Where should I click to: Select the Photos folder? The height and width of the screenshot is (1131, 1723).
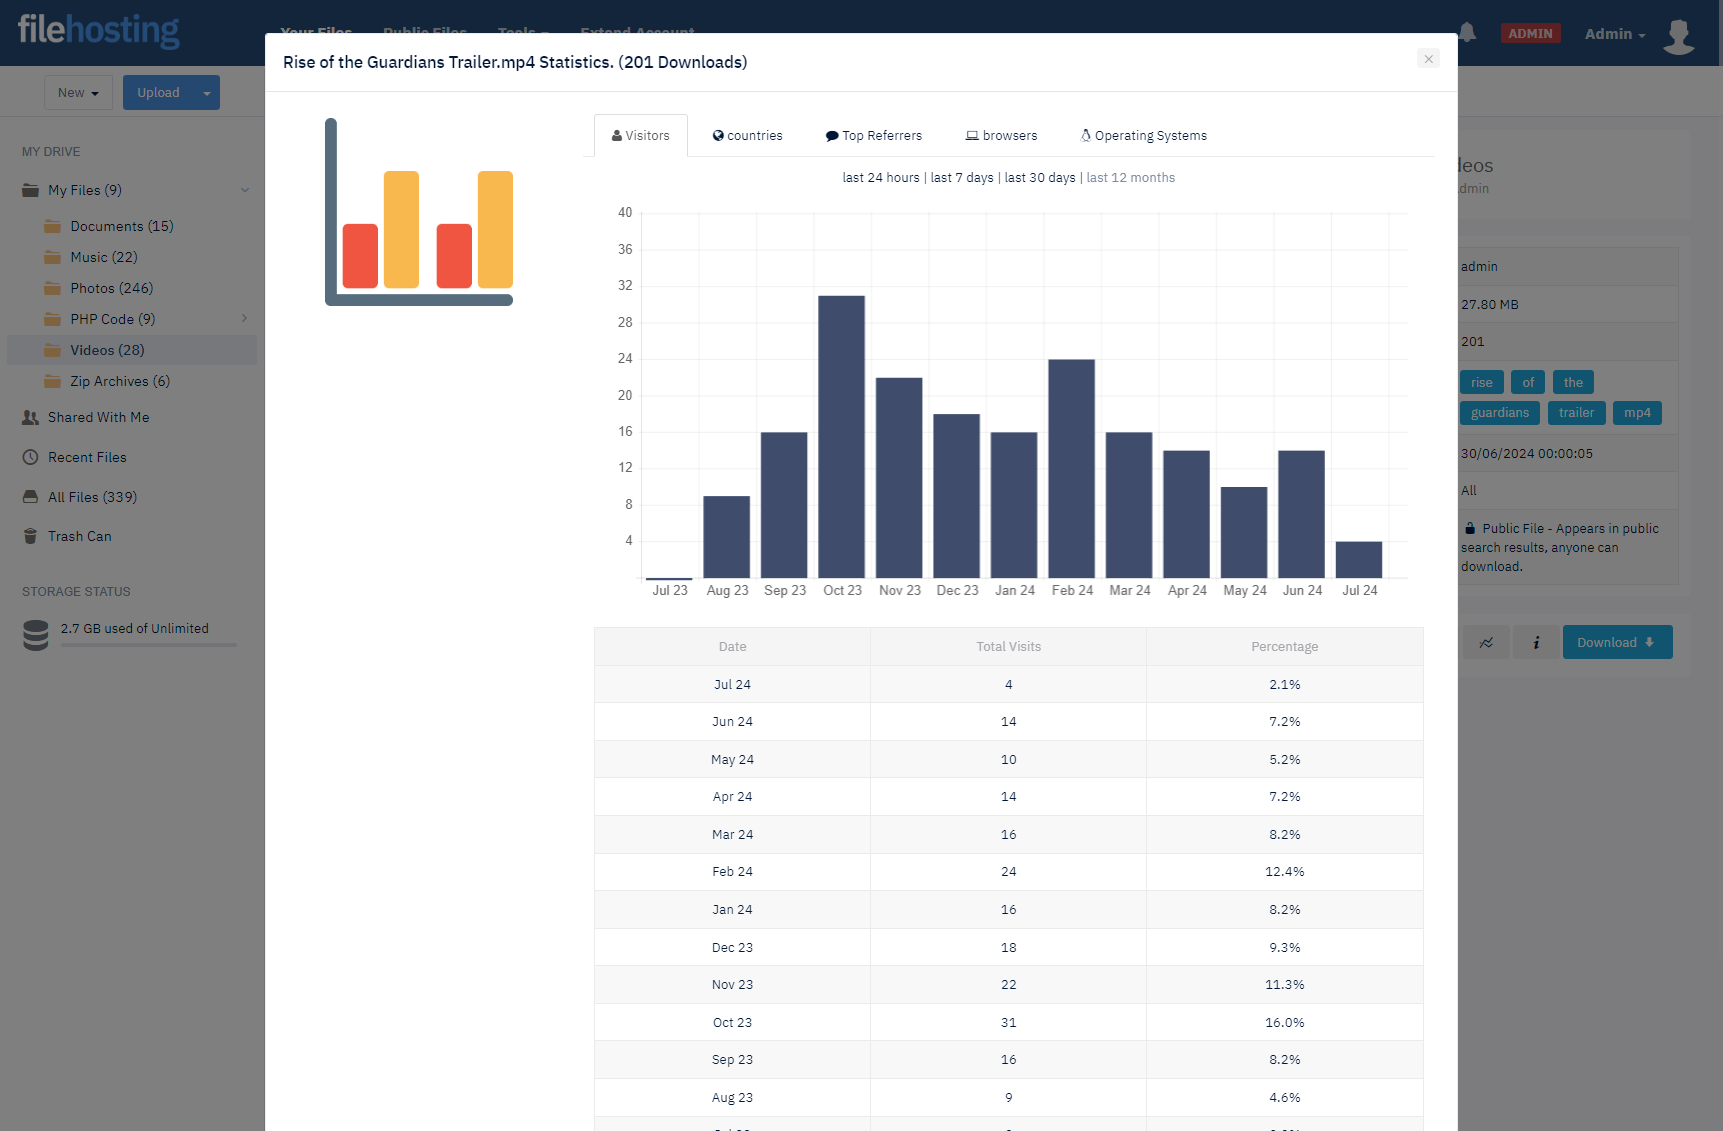pyautogui.click(x=111, y=288)
